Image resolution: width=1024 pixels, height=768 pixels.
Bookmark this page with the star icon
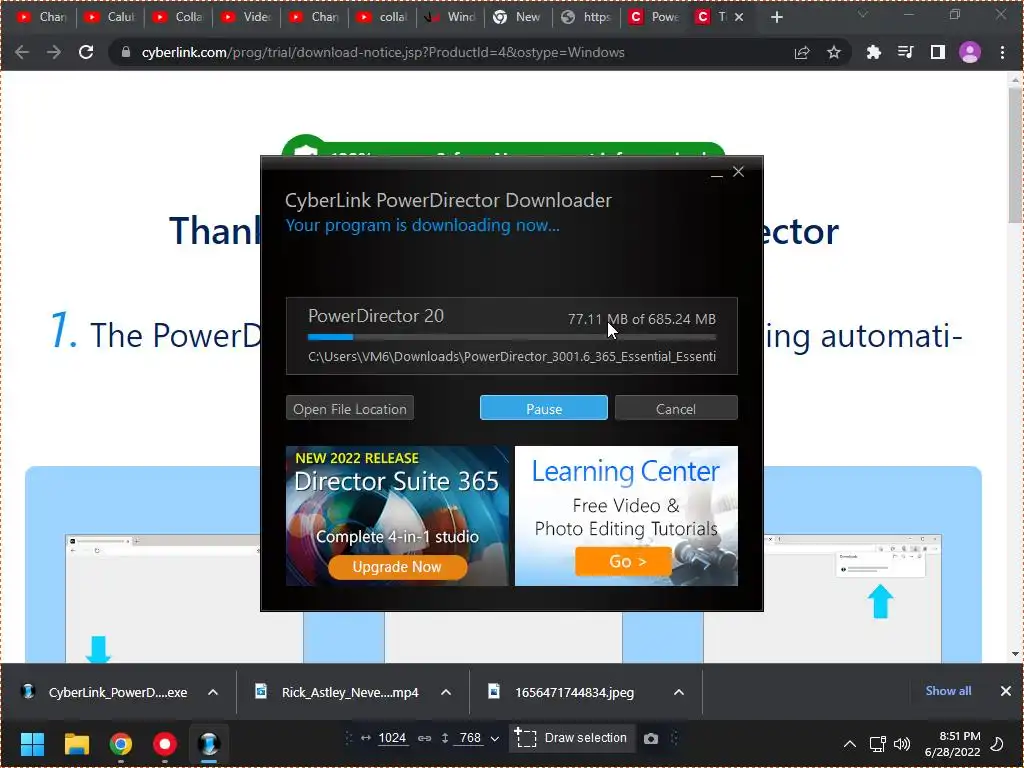pyautogui.click(x=833, y=52)
